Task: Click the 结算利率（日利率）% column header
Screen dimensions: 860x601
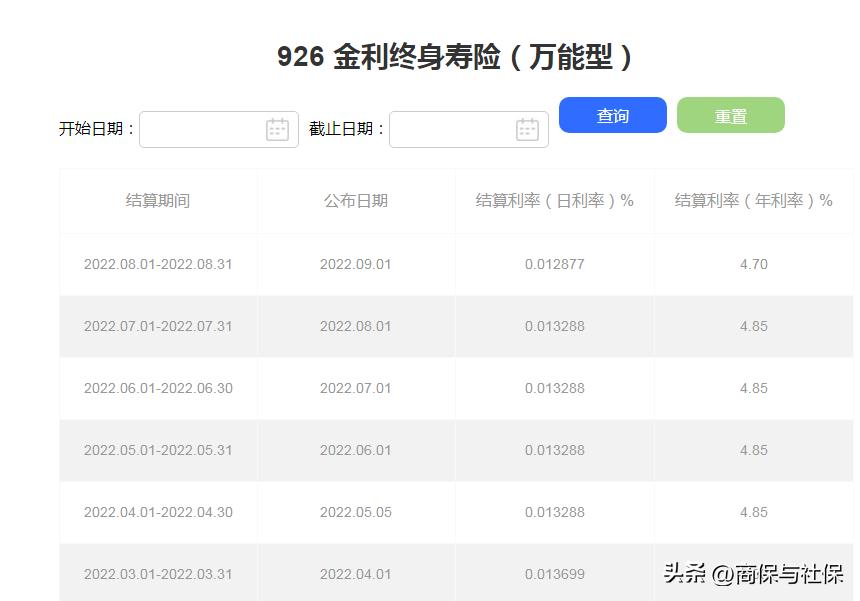Action: [553, 201]
